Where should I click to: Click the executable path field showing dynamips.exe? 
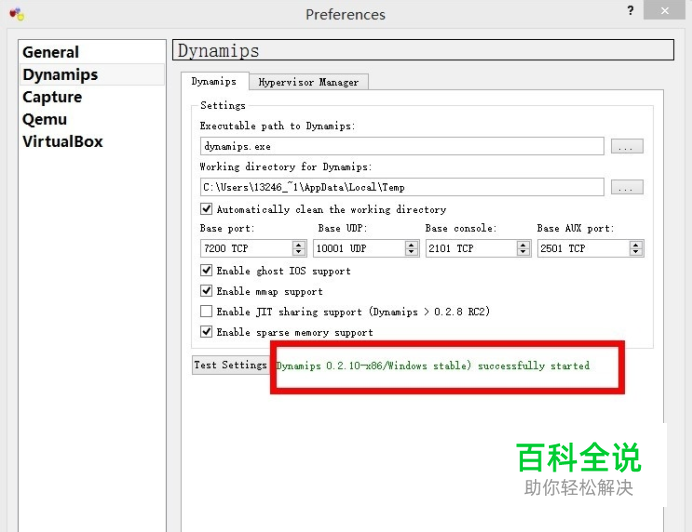pyautogui.click(x=402, y=146)
